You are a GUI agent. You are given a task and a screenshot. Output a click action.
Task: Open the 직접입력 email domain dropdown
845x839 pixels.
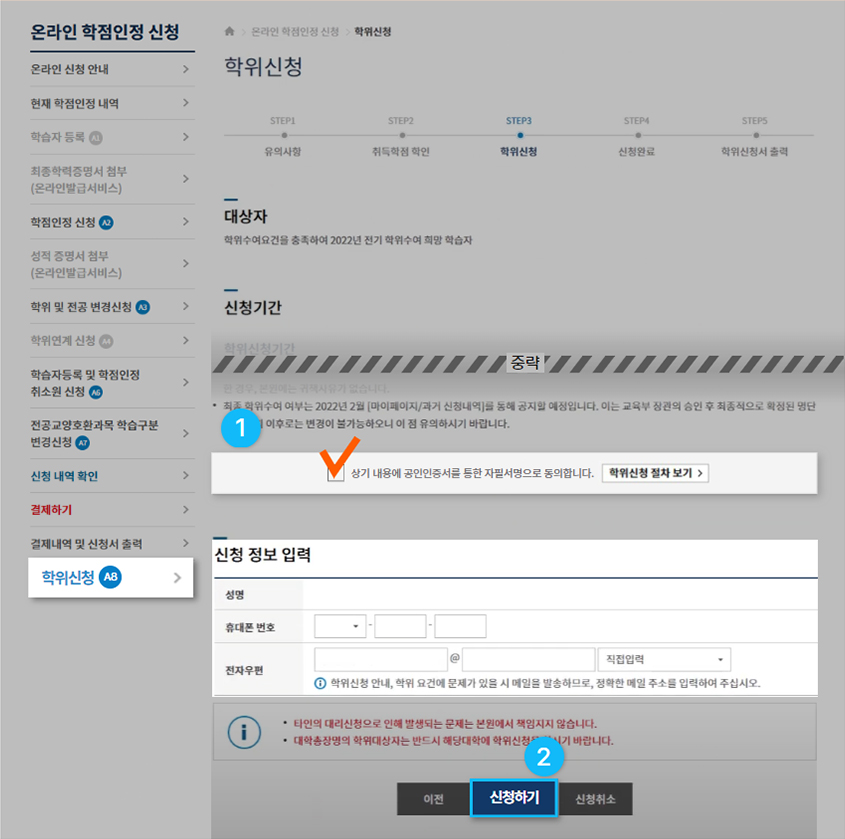(x=665, y=659)
